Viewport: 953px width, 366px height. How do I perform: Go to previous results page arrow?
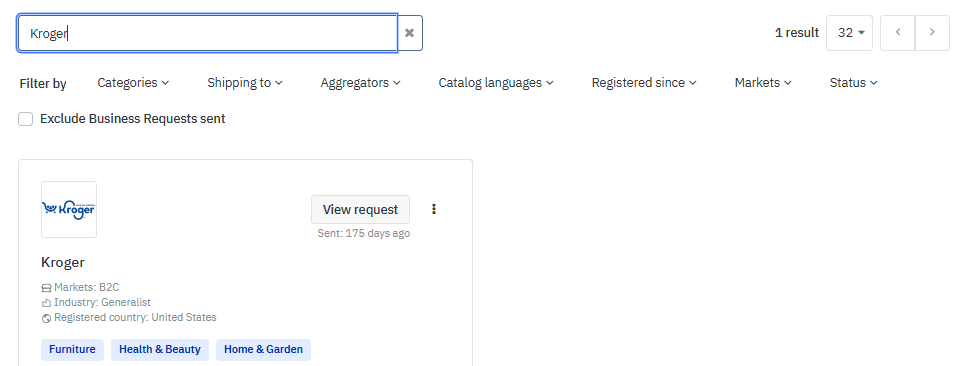pos(898,33)
